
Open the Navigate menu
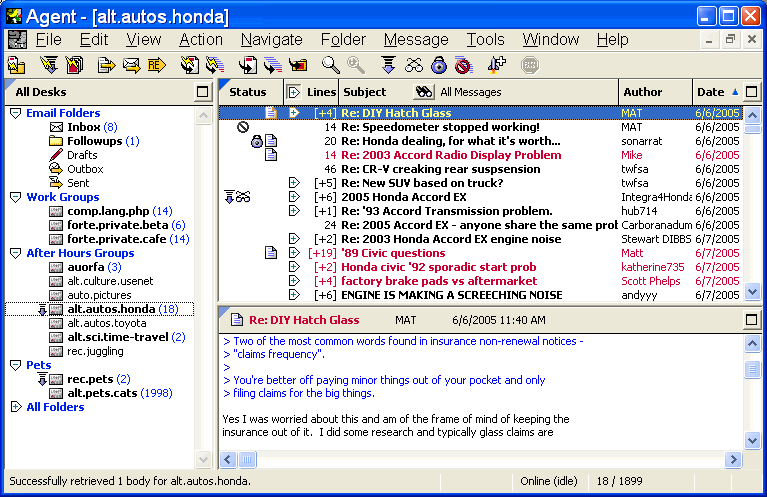click(271, 40)
